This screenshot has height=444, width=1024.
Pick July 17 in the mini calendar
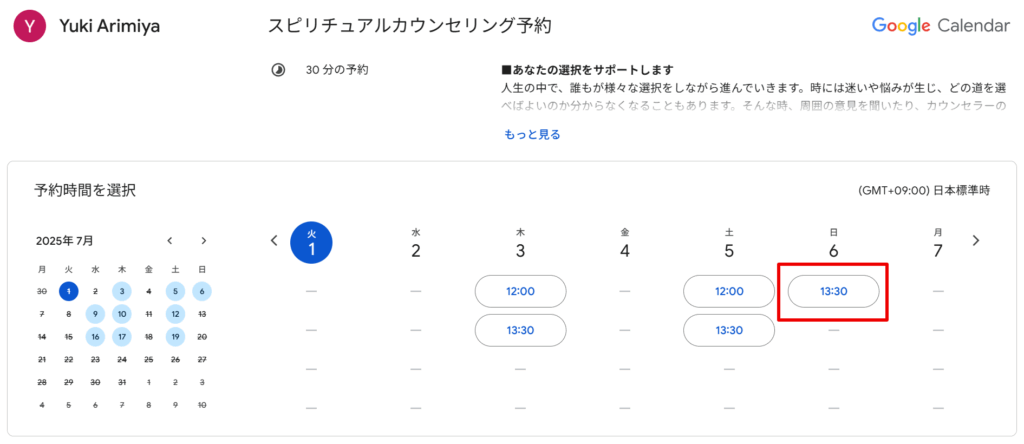pyautogui.click(x=122, y=337)
